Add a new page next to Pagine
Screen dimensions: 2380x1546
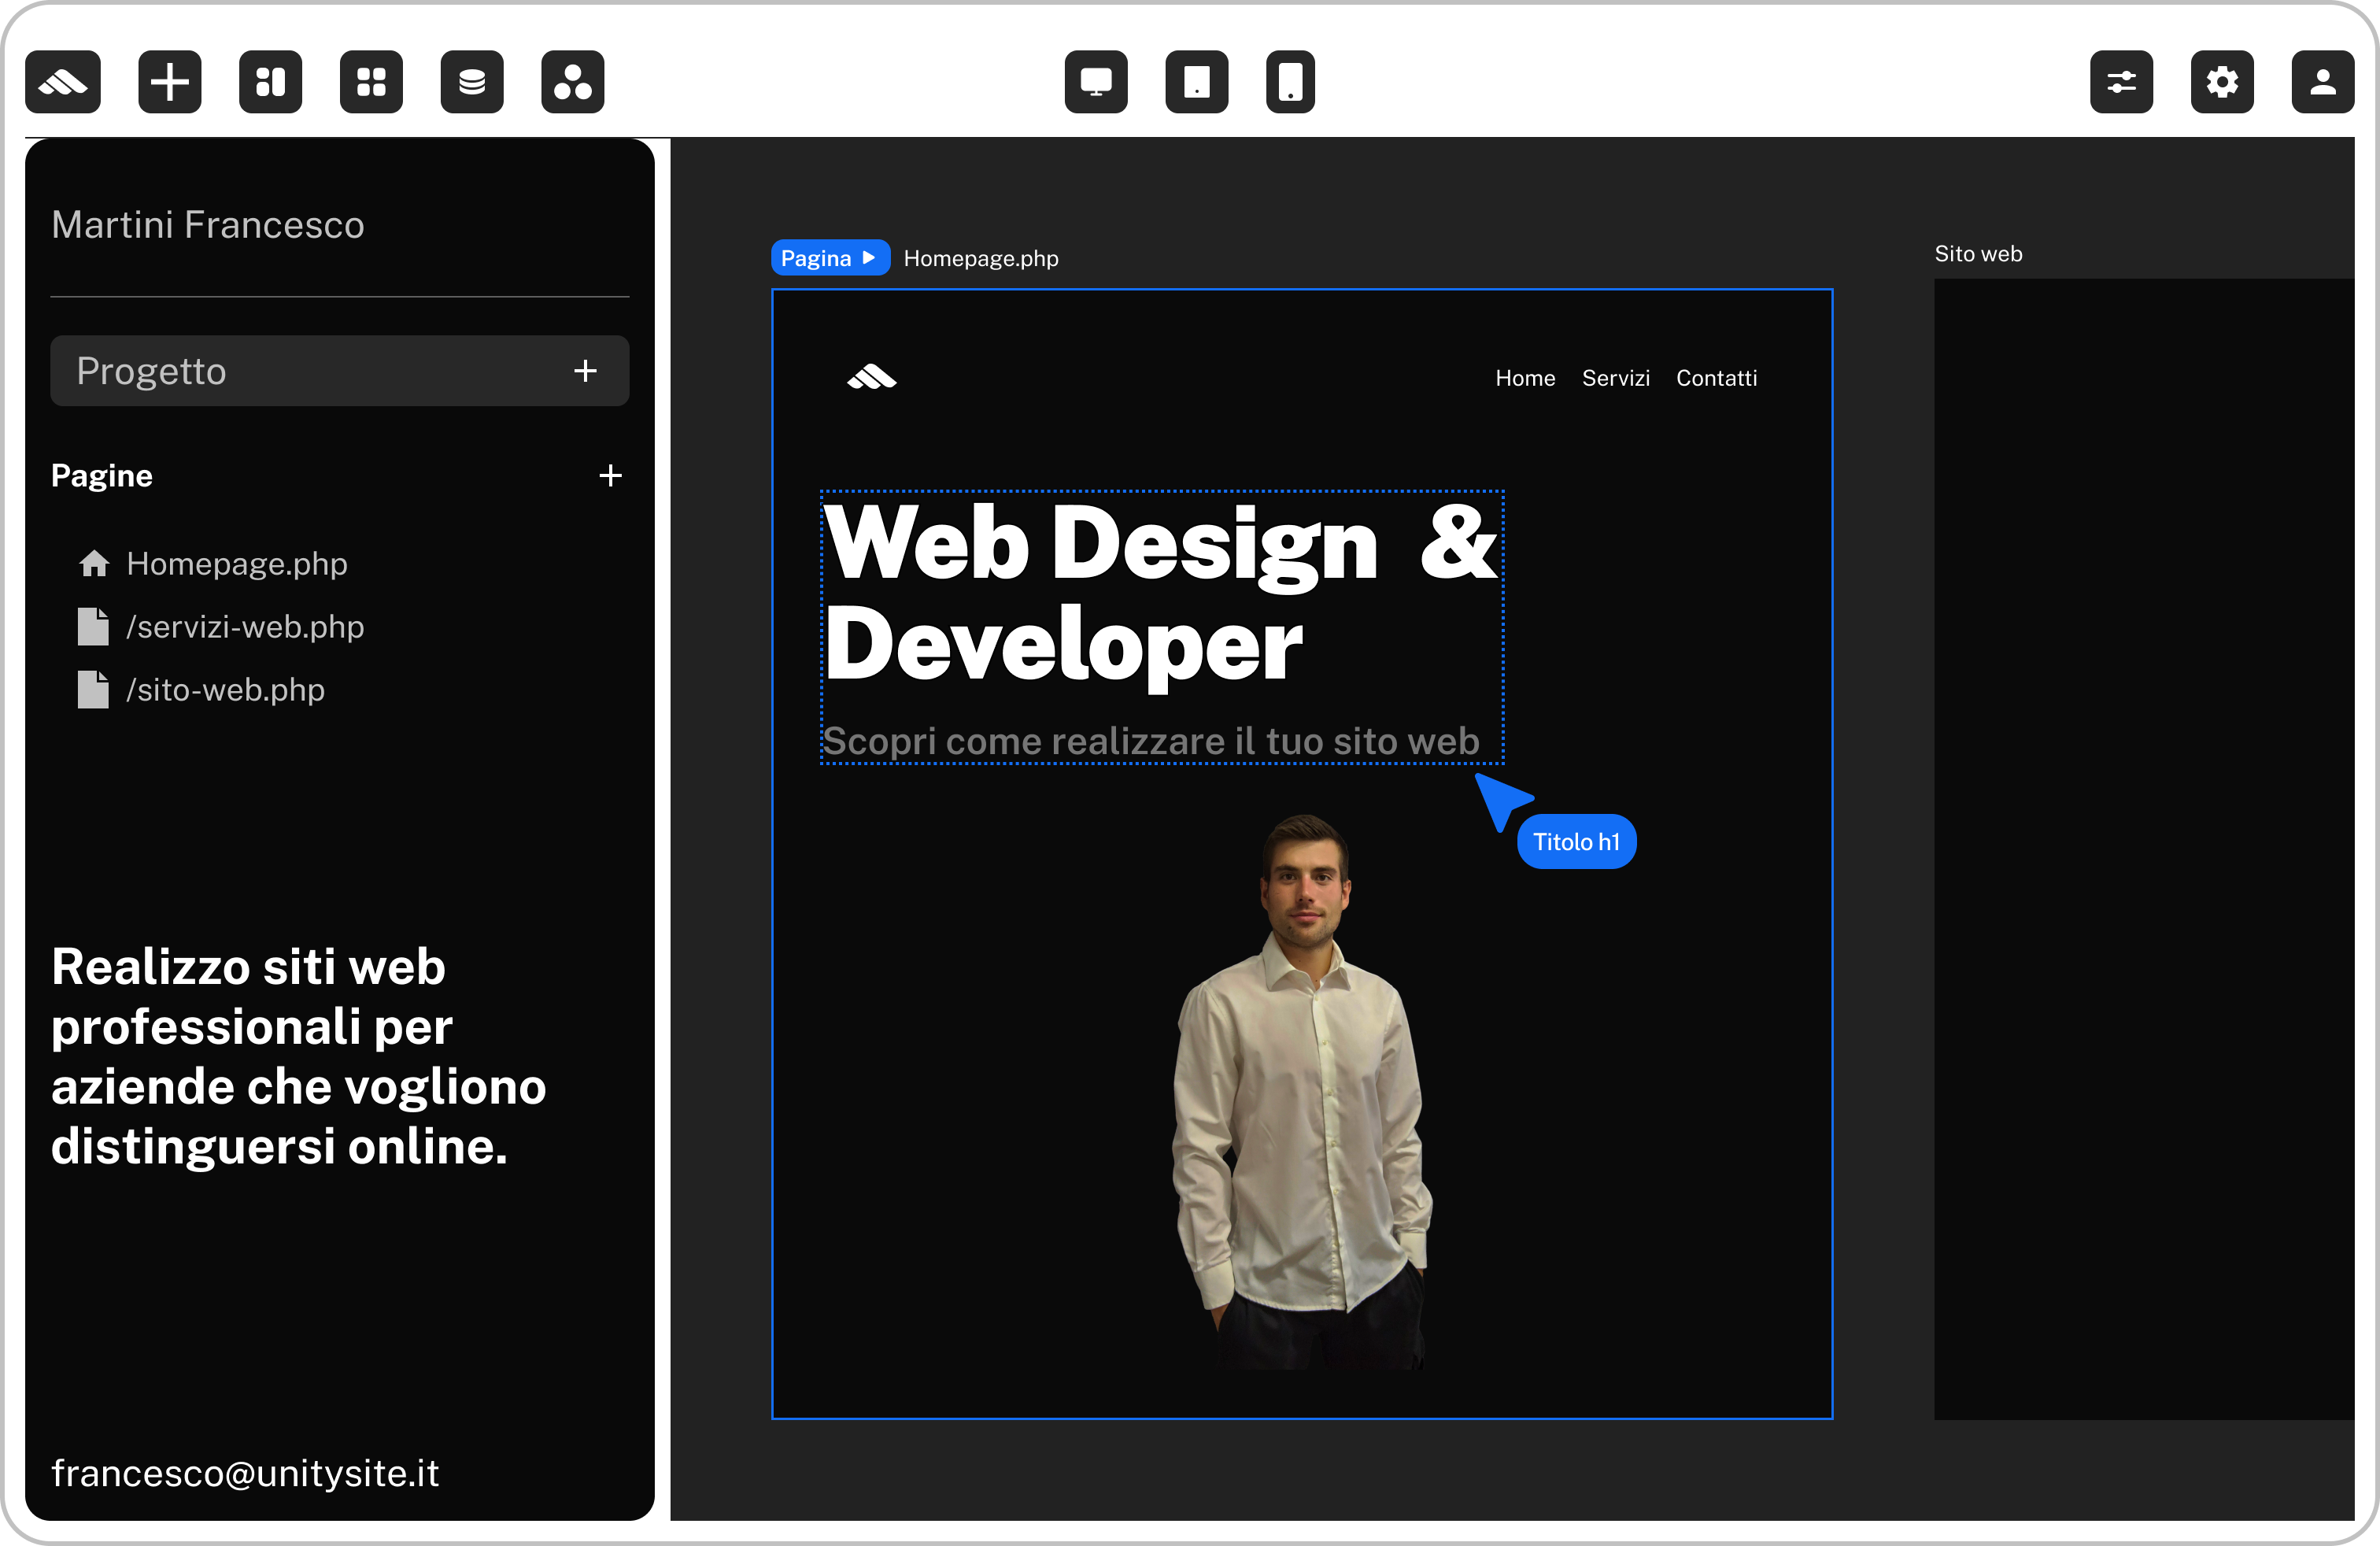(x=610, y=476)
